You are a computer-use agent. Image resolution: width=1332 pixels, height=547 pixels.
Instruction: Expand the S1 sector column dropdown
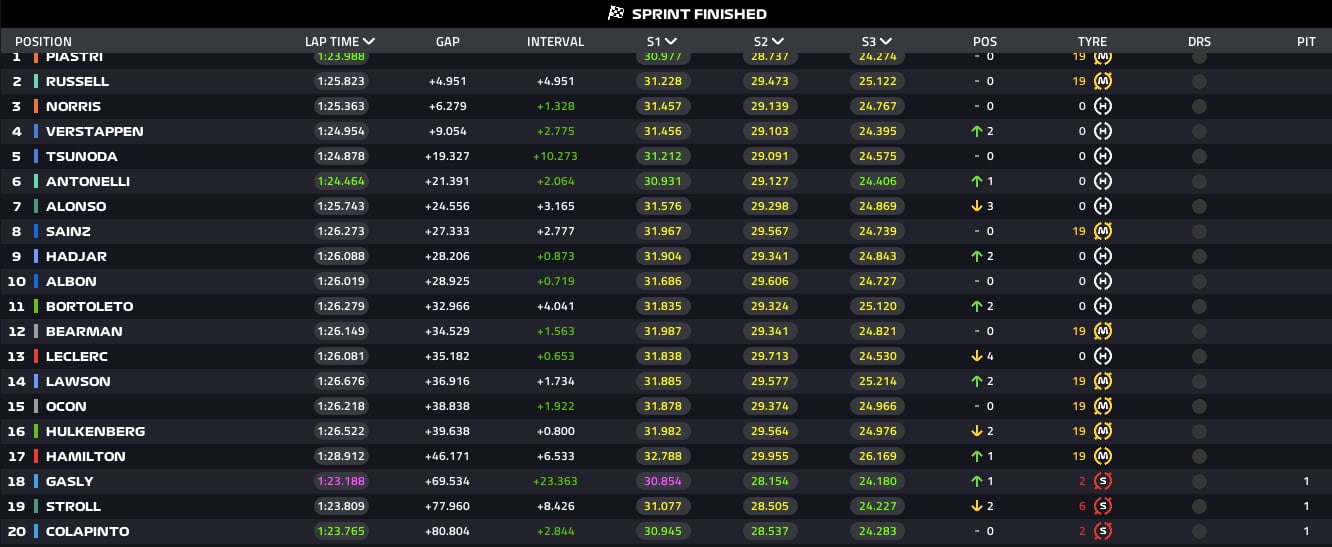669,42
